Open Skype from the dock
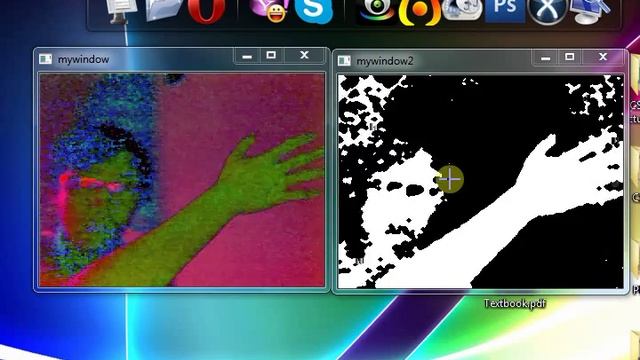Viewport: 640px width, 360px height. click(x=313, y=11)
